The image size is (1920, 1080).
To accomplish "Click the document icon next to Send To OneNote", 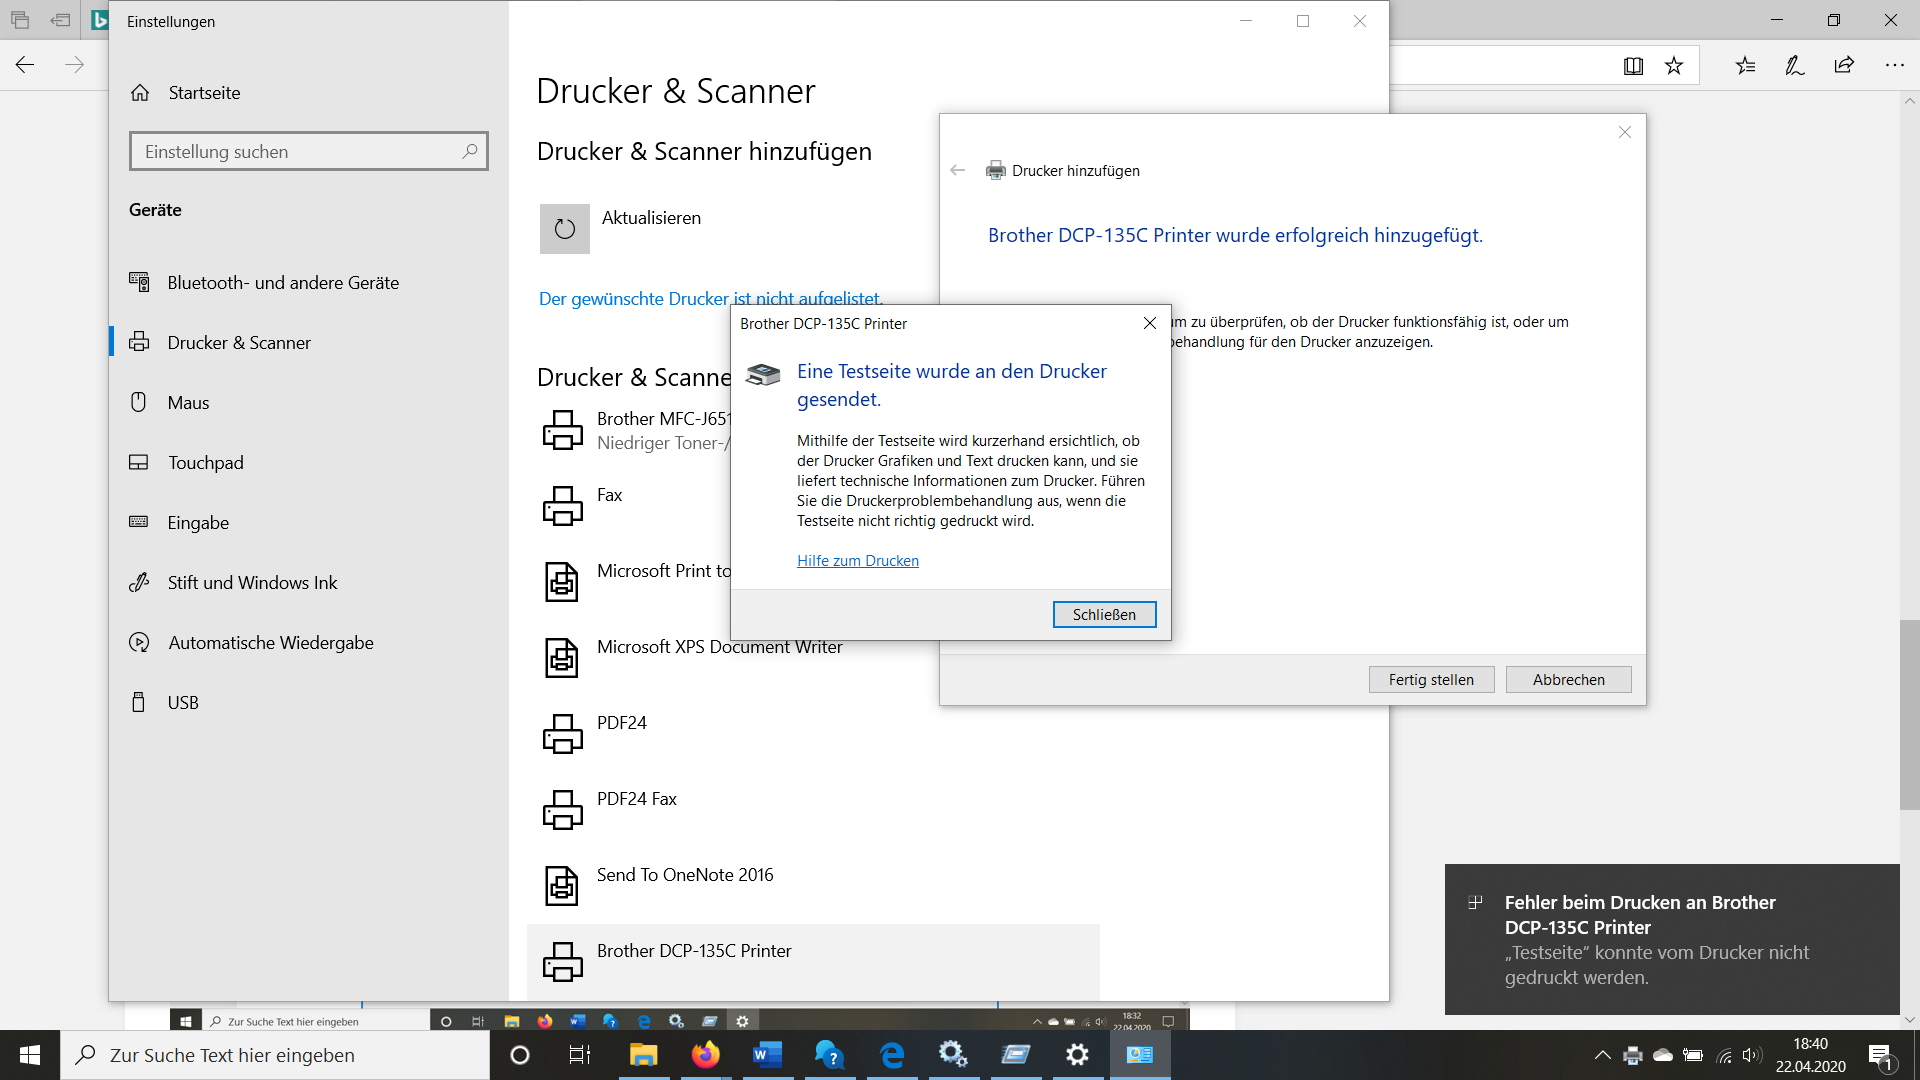I will click(562, 886).
